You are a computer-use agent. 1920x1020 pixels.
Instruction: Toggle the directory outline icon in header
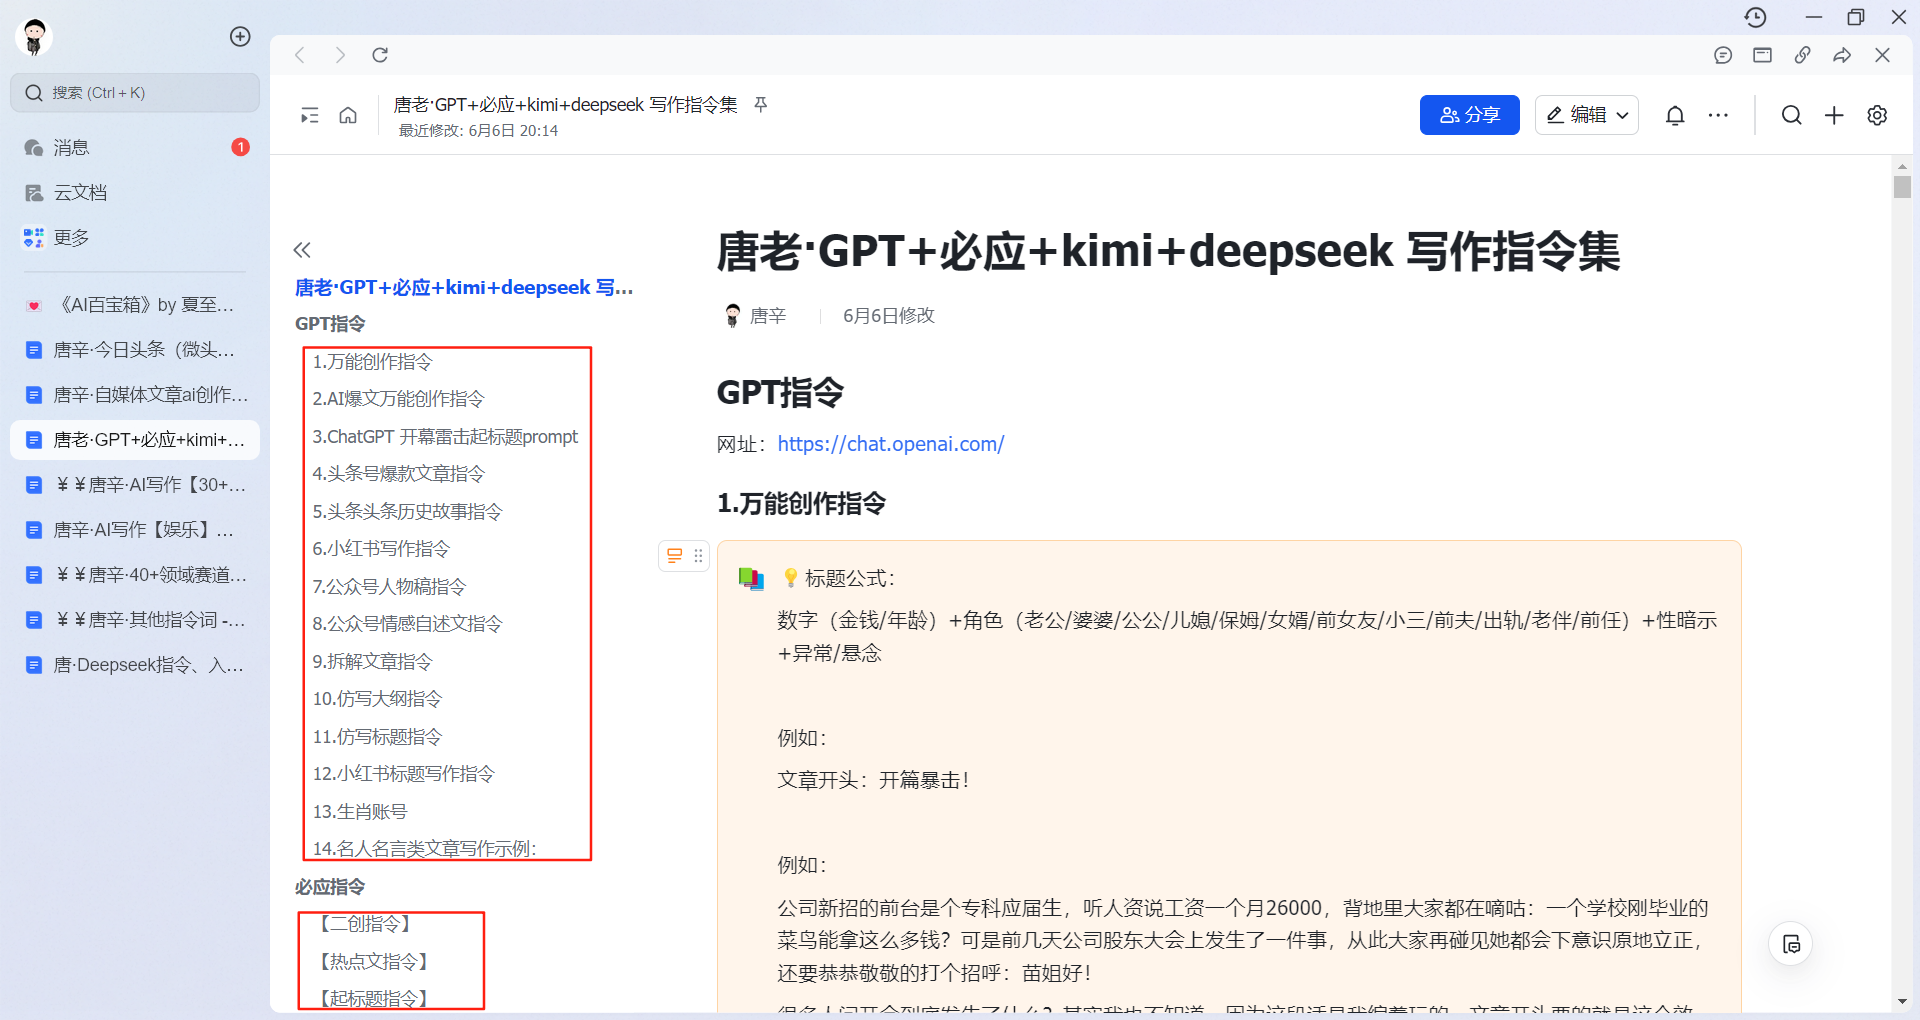[310, 116]
